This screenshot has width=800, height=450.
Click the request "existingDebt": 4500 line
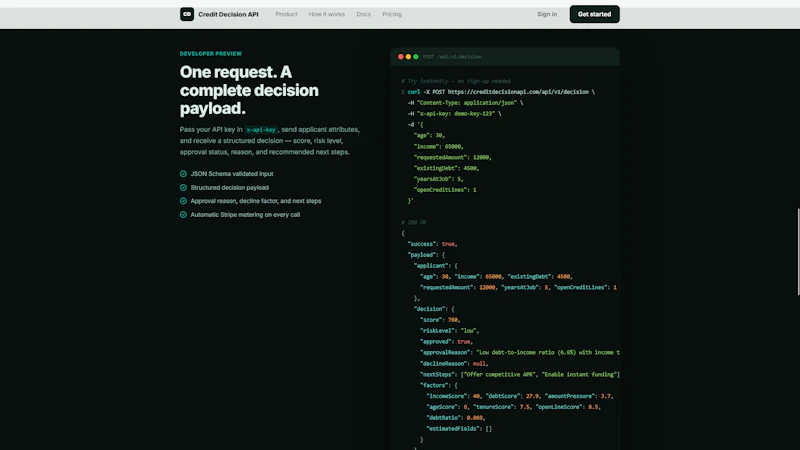pos(446,168)
